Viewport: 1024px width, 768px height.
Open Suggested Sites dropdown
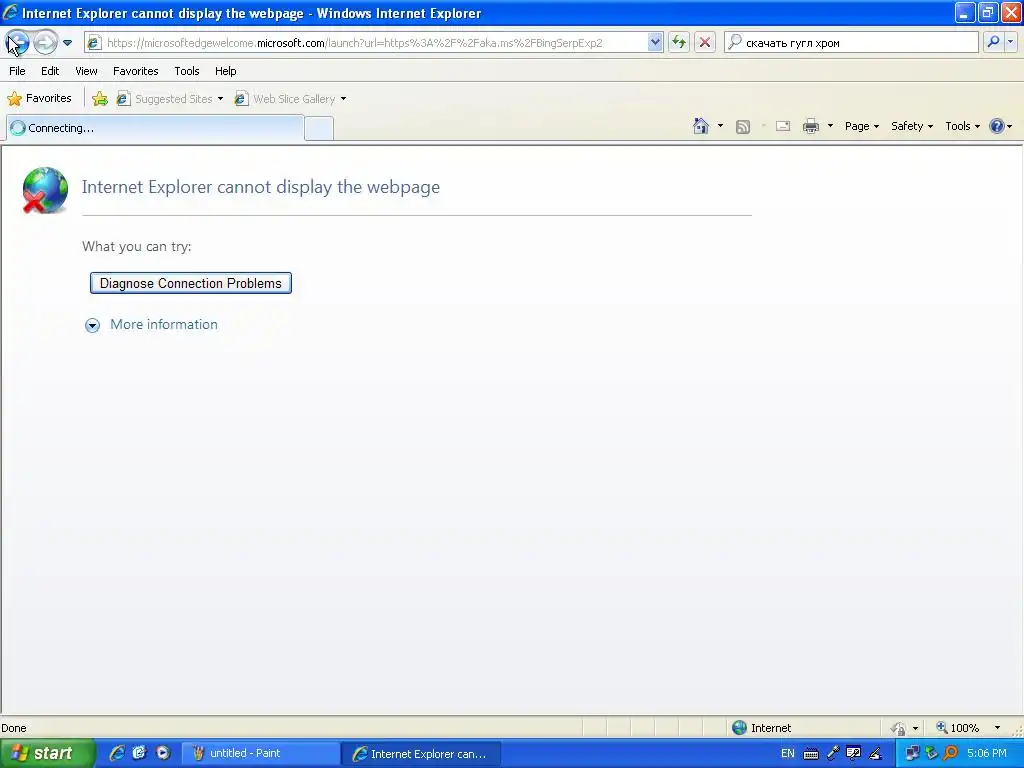(170, 99)
